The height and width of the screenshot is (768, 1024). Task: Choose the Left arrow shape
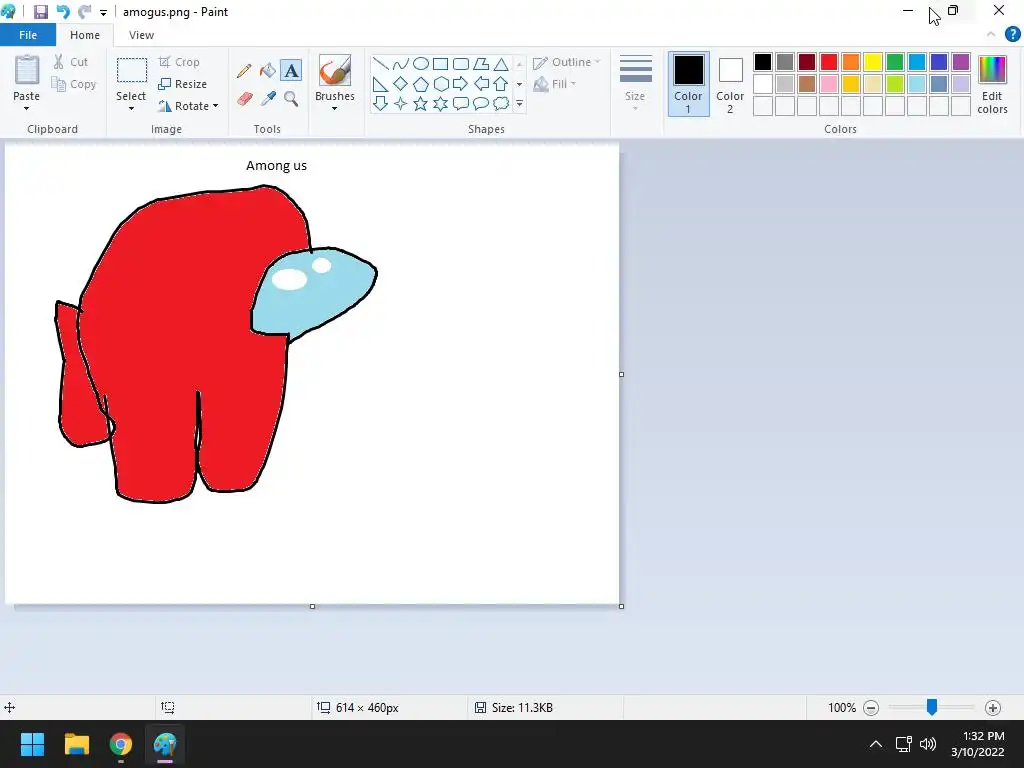pyautogui.click(x=481, y=84)
